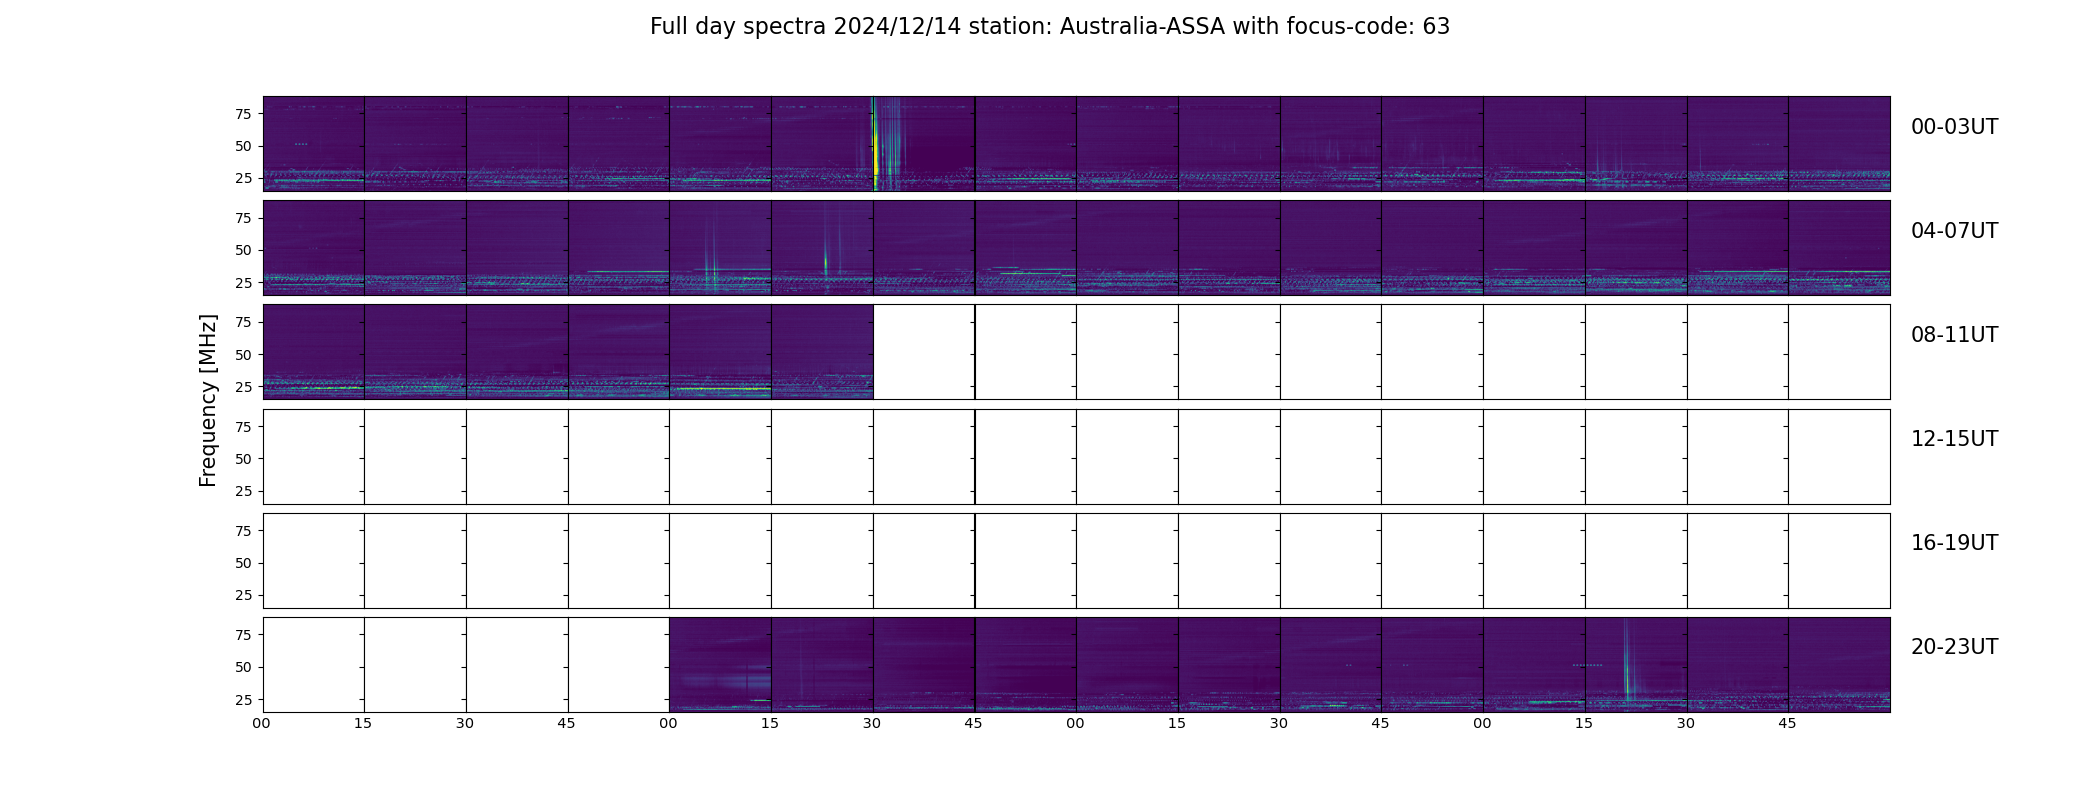
Task: Click the 50 tick label of the 04-07UT row
Action: point(243,250)
